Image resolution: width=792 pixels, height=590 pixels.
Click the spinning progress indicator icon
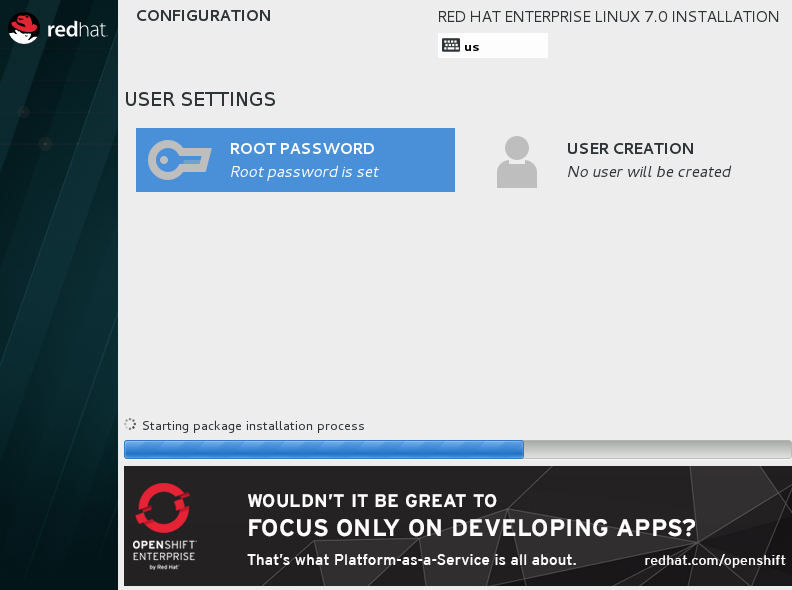[130, 424]
